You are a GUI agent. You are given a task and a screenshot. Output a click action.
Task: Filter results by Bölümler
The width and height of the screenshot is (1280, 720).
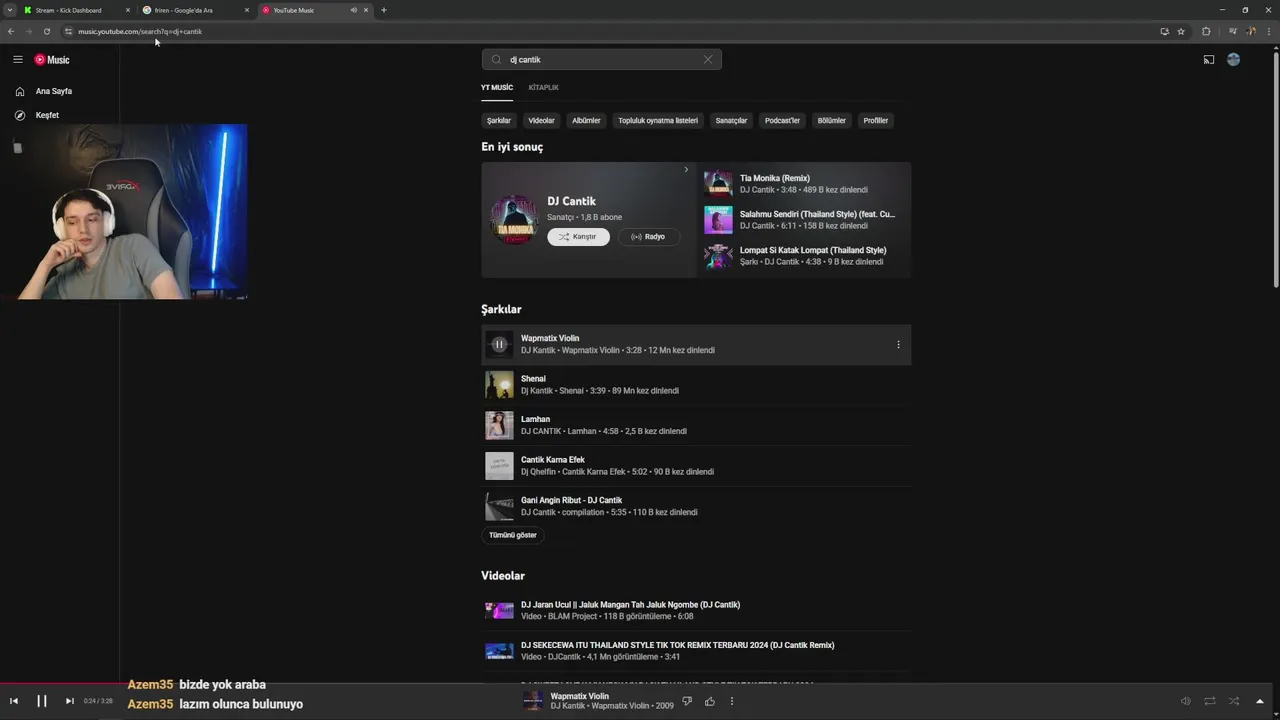832,121
